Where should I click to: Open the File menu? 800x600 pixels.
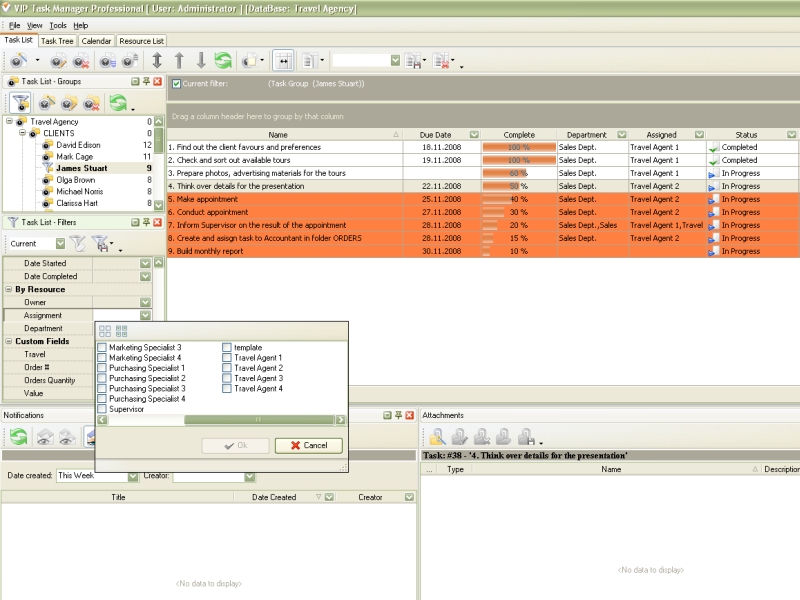click(x=14, y=26)
